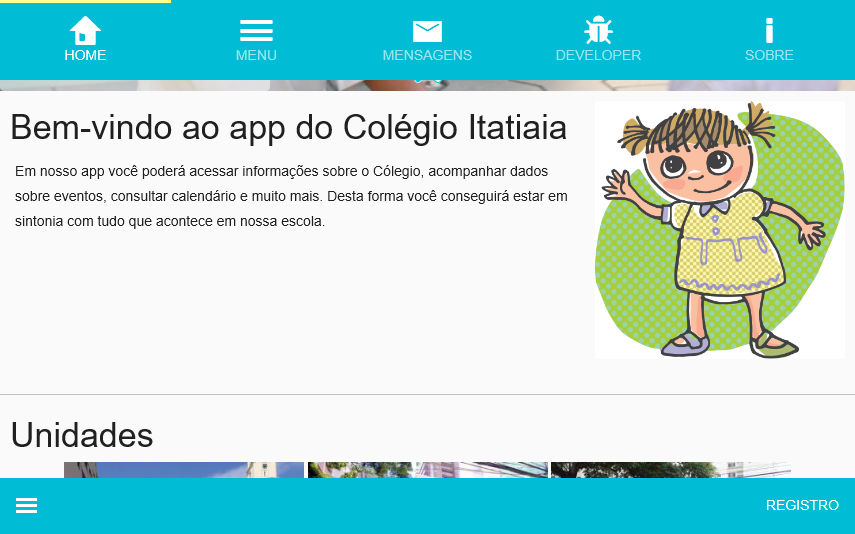
Task: Switch to the HOME tab label
Action: coord(85,55)
